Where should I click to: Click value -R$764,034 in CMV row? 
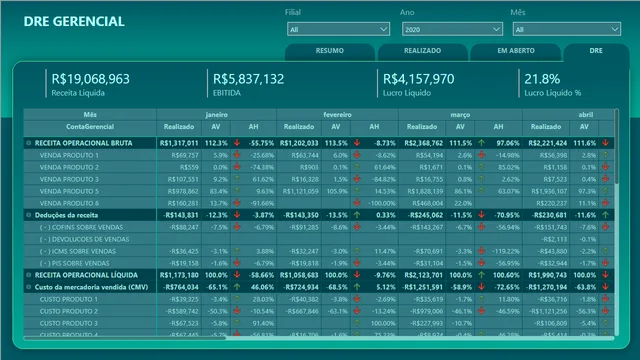181,287
